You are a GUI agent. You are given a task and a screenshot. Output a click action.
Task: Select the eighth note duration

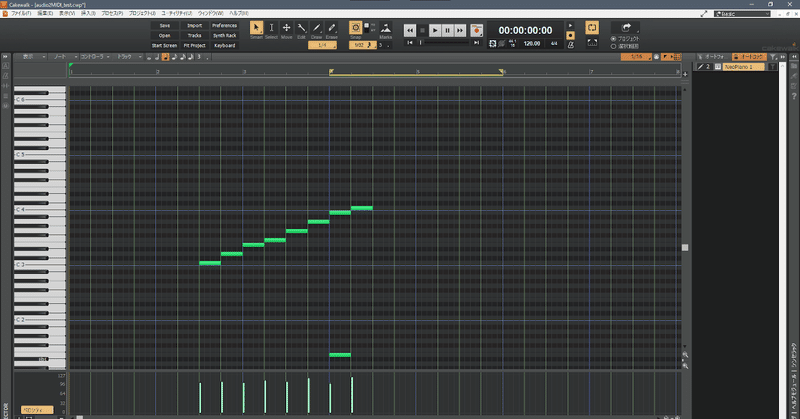[x=174, y=57]
